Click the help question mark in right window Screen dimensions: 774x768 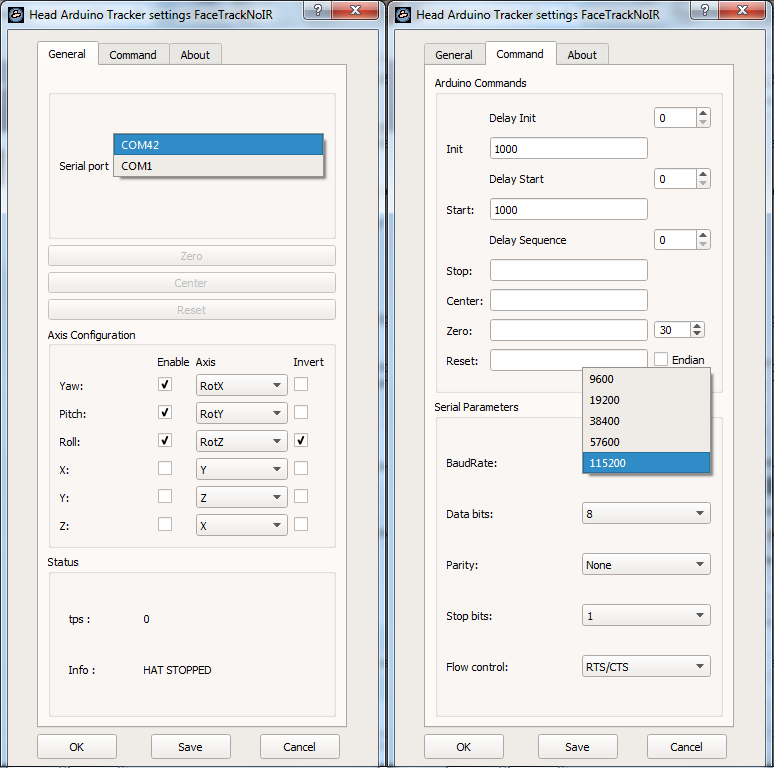click(705, 10)
